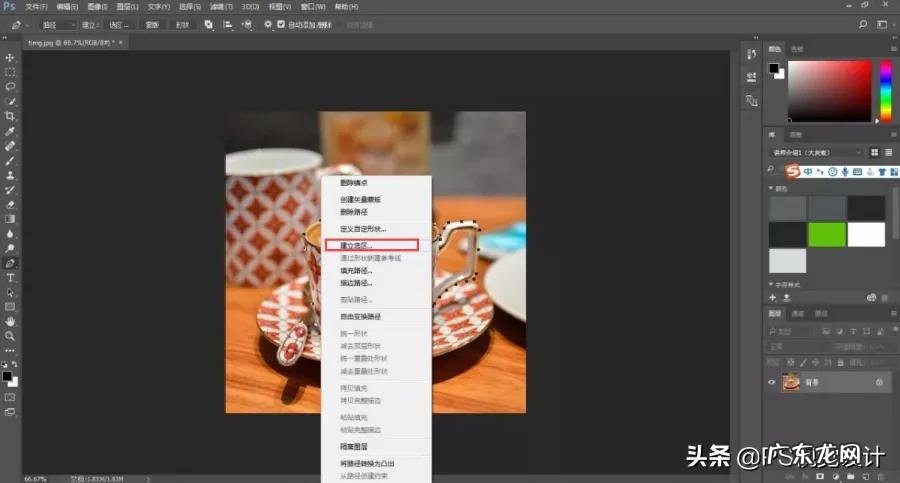Select the Clone Stamp tool

tap(10, 175)
